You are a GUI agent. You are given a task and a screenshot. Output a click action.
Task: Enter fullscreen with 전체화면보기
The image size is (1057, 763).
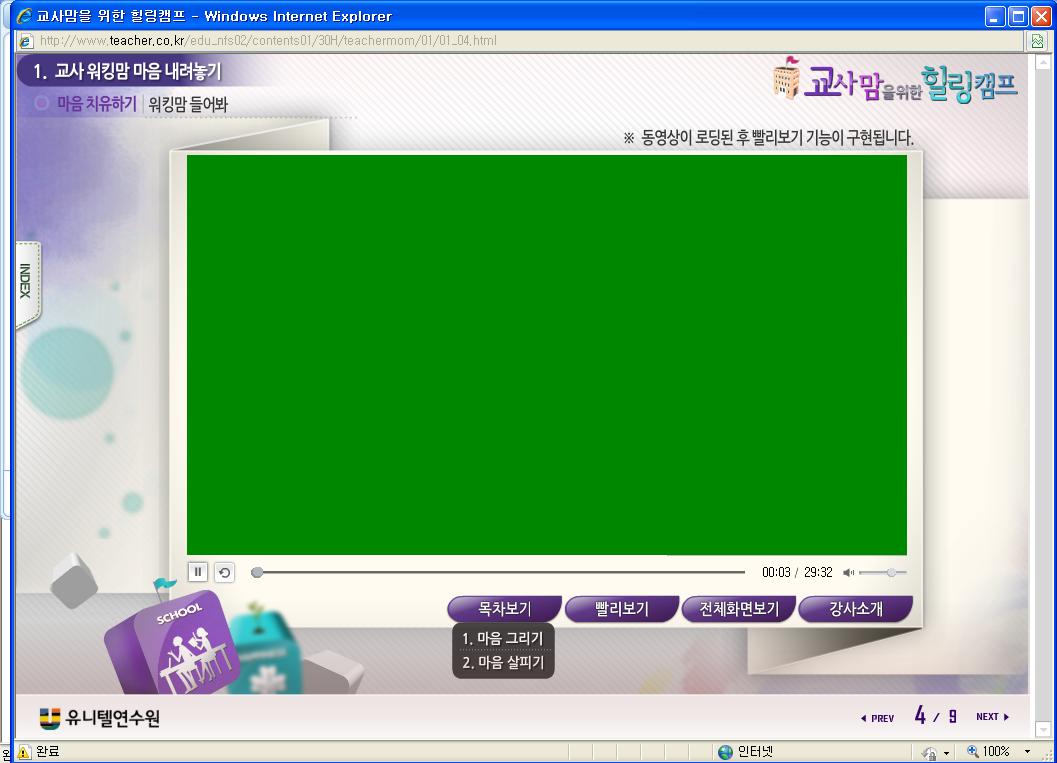click(737, 609)
